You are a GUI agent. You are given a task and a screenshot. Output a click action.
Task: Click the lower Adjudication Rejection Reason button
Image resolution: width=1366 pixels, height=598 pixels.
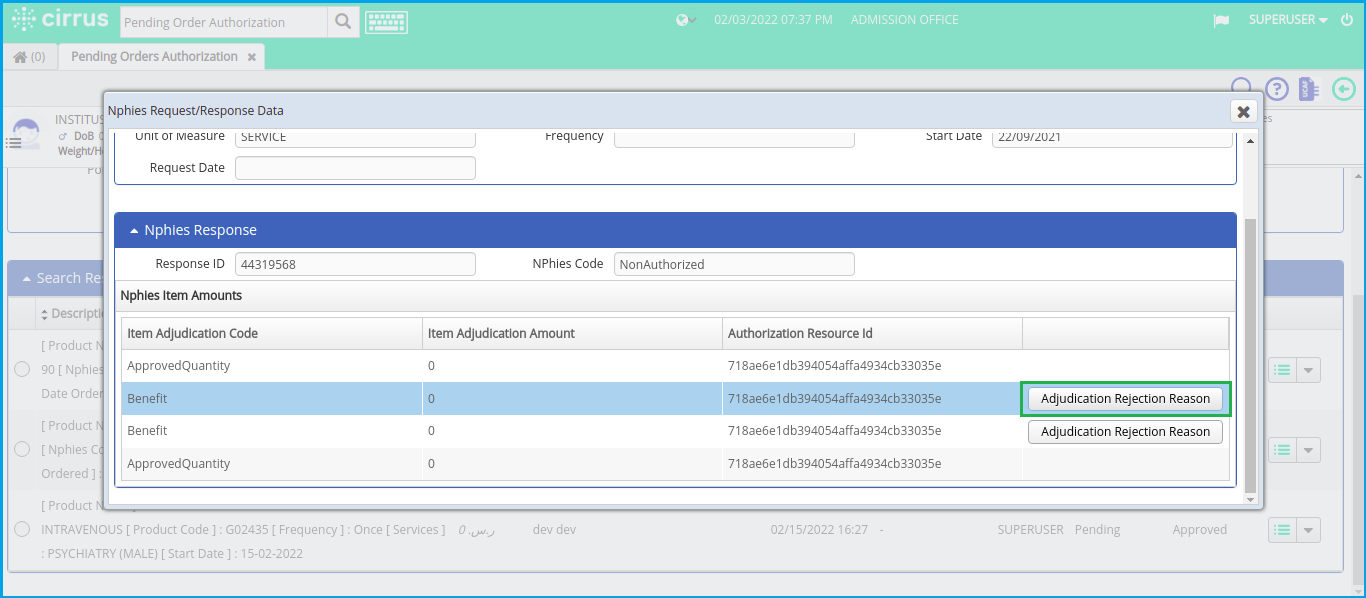[x=1125, y=431]
